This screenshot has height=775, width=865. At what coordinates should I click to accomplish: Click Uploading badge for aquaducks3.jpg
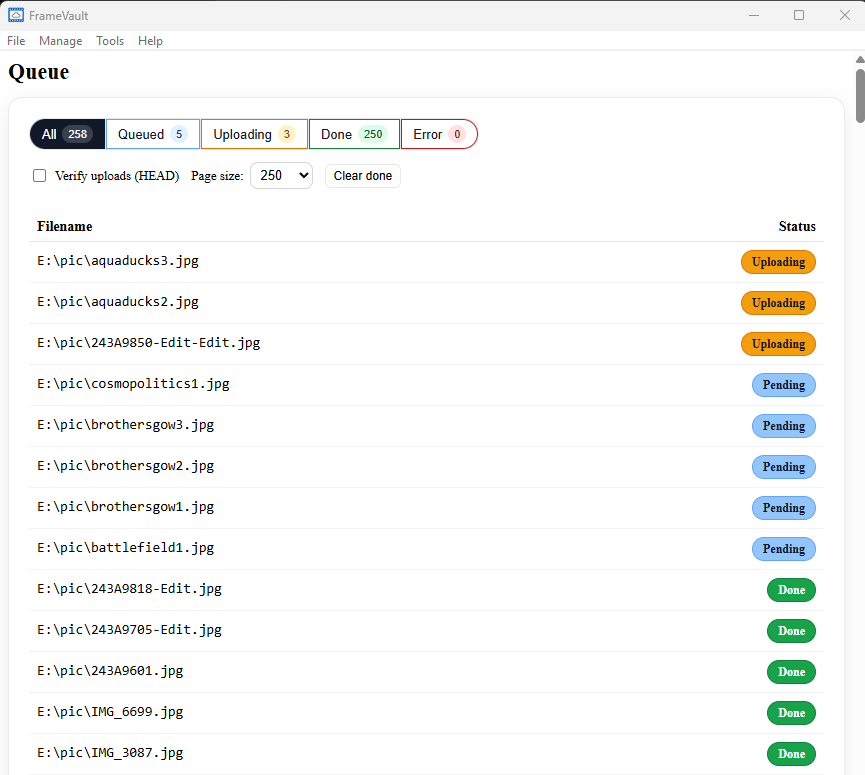pyautogui.click(x=778, y=262)
